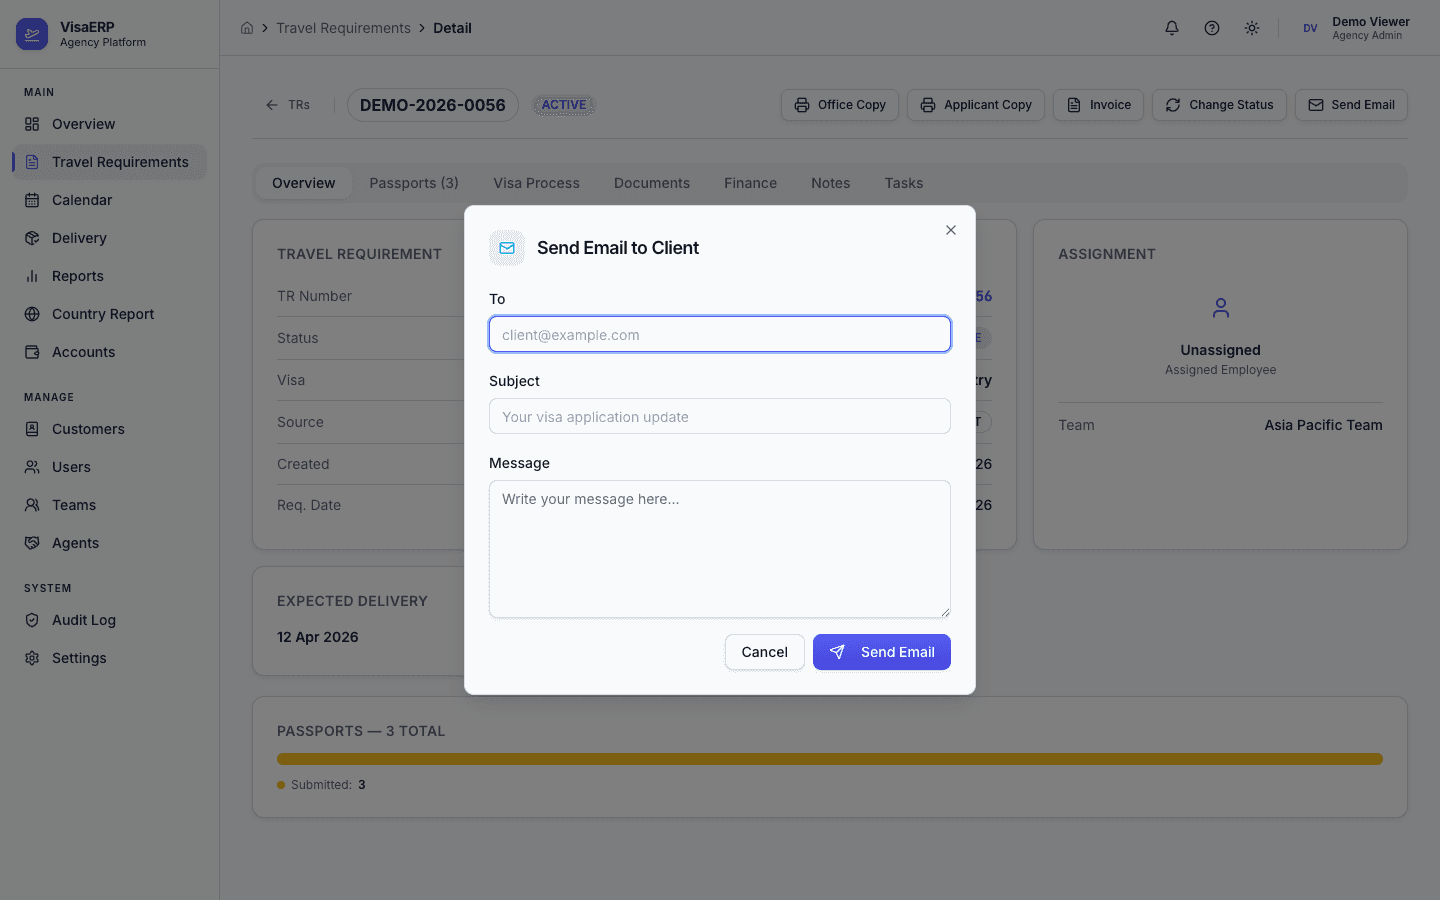The width and height of the screenshot is (1440, 900).
Task: Click the To email address field
Action: point(719,335)
